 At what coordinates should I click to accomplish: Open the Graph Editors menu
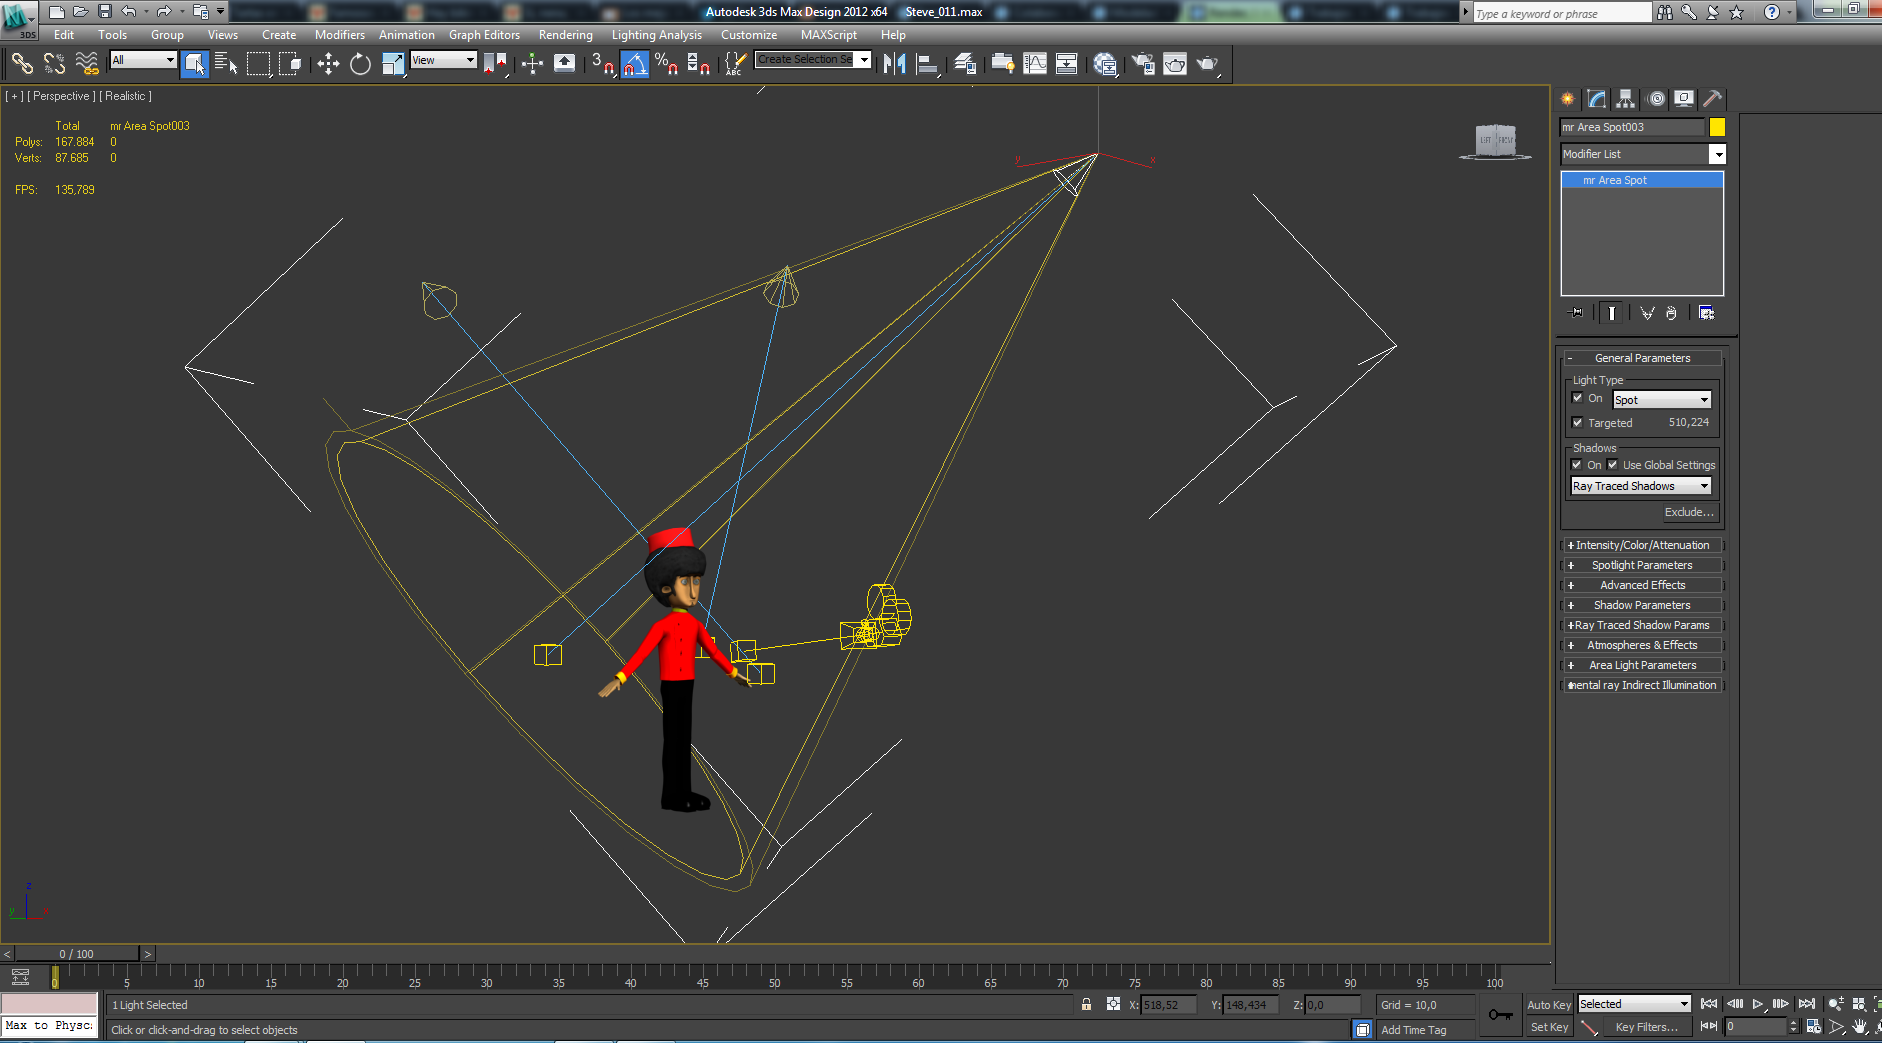point(484,35)
